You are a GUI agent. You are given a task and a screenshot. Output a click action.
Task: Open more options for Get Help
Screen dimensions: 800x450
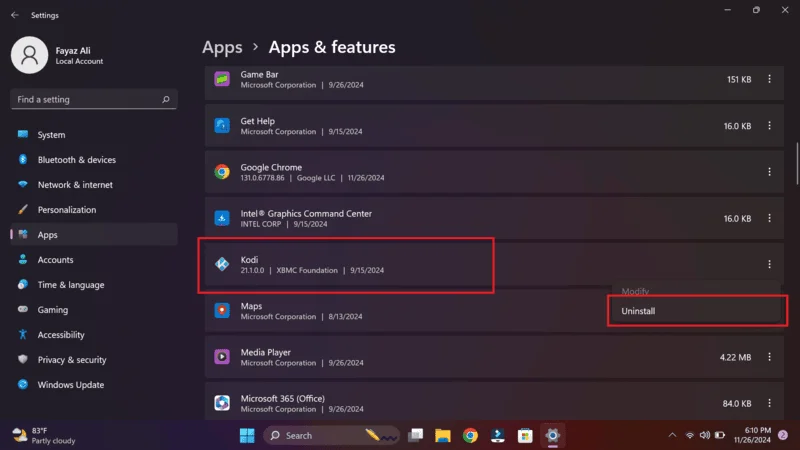coord(769,126)
